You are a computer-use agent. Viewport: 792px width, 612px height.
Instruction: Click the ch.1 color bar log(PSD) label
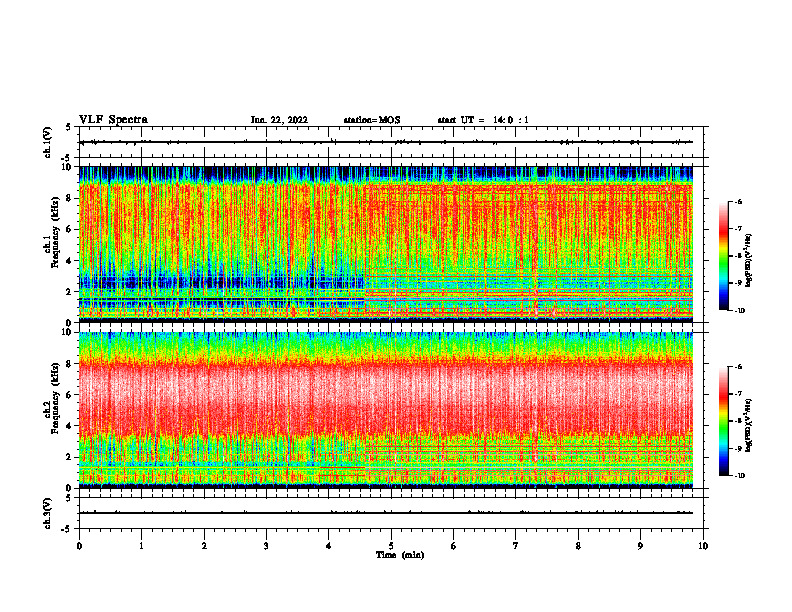click(x=749, y=261)
